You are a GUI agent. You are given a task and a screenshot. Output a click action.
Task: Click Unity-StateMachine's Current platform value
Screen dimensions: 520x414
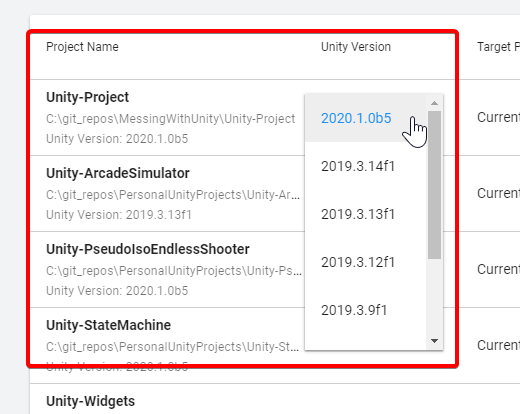point(498,345)
